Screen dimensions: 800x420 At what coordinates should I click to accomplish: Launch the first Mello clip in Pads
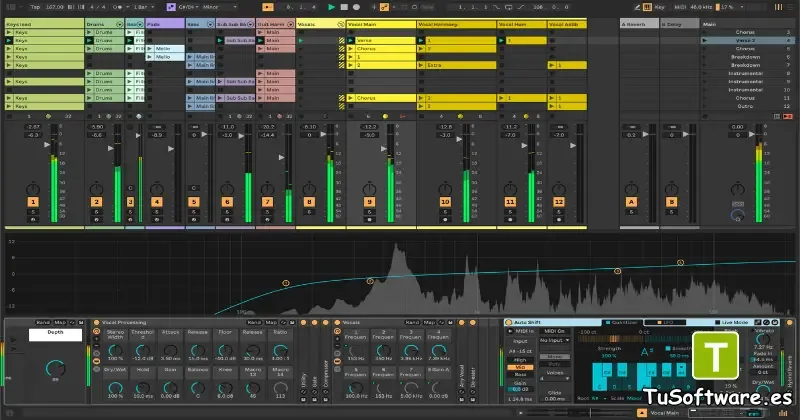150,49
